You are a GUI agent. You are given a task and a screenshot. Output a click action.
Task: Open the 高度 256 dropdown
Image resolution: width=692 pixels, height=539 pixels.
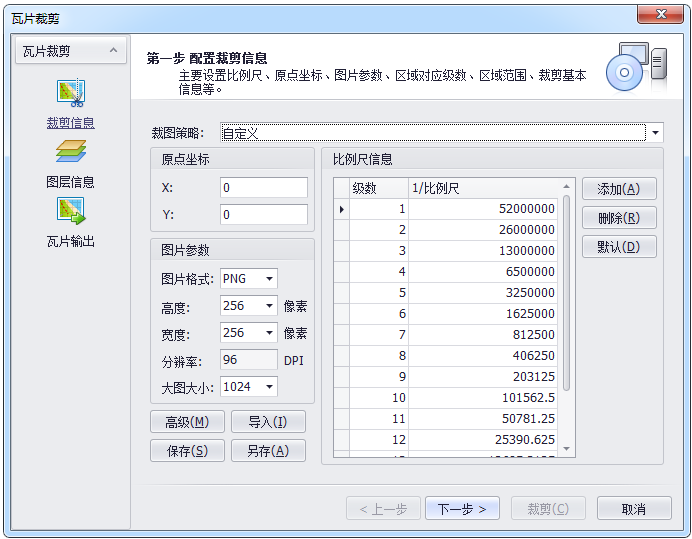[x=270, y=306]
